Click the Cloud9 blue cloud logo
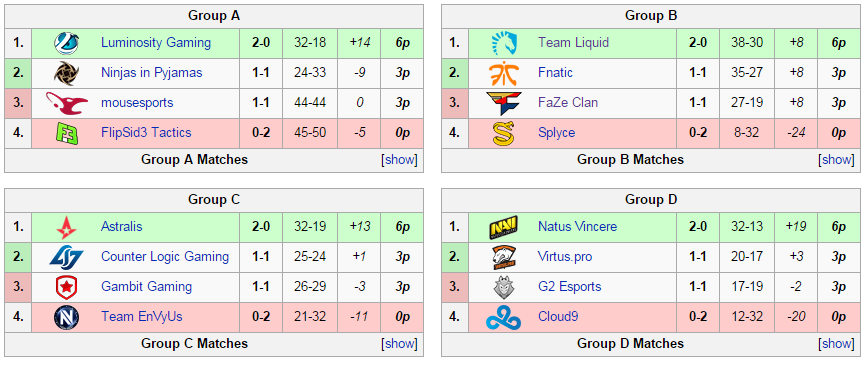Viewport: 864px width, 365px height. 504,317
